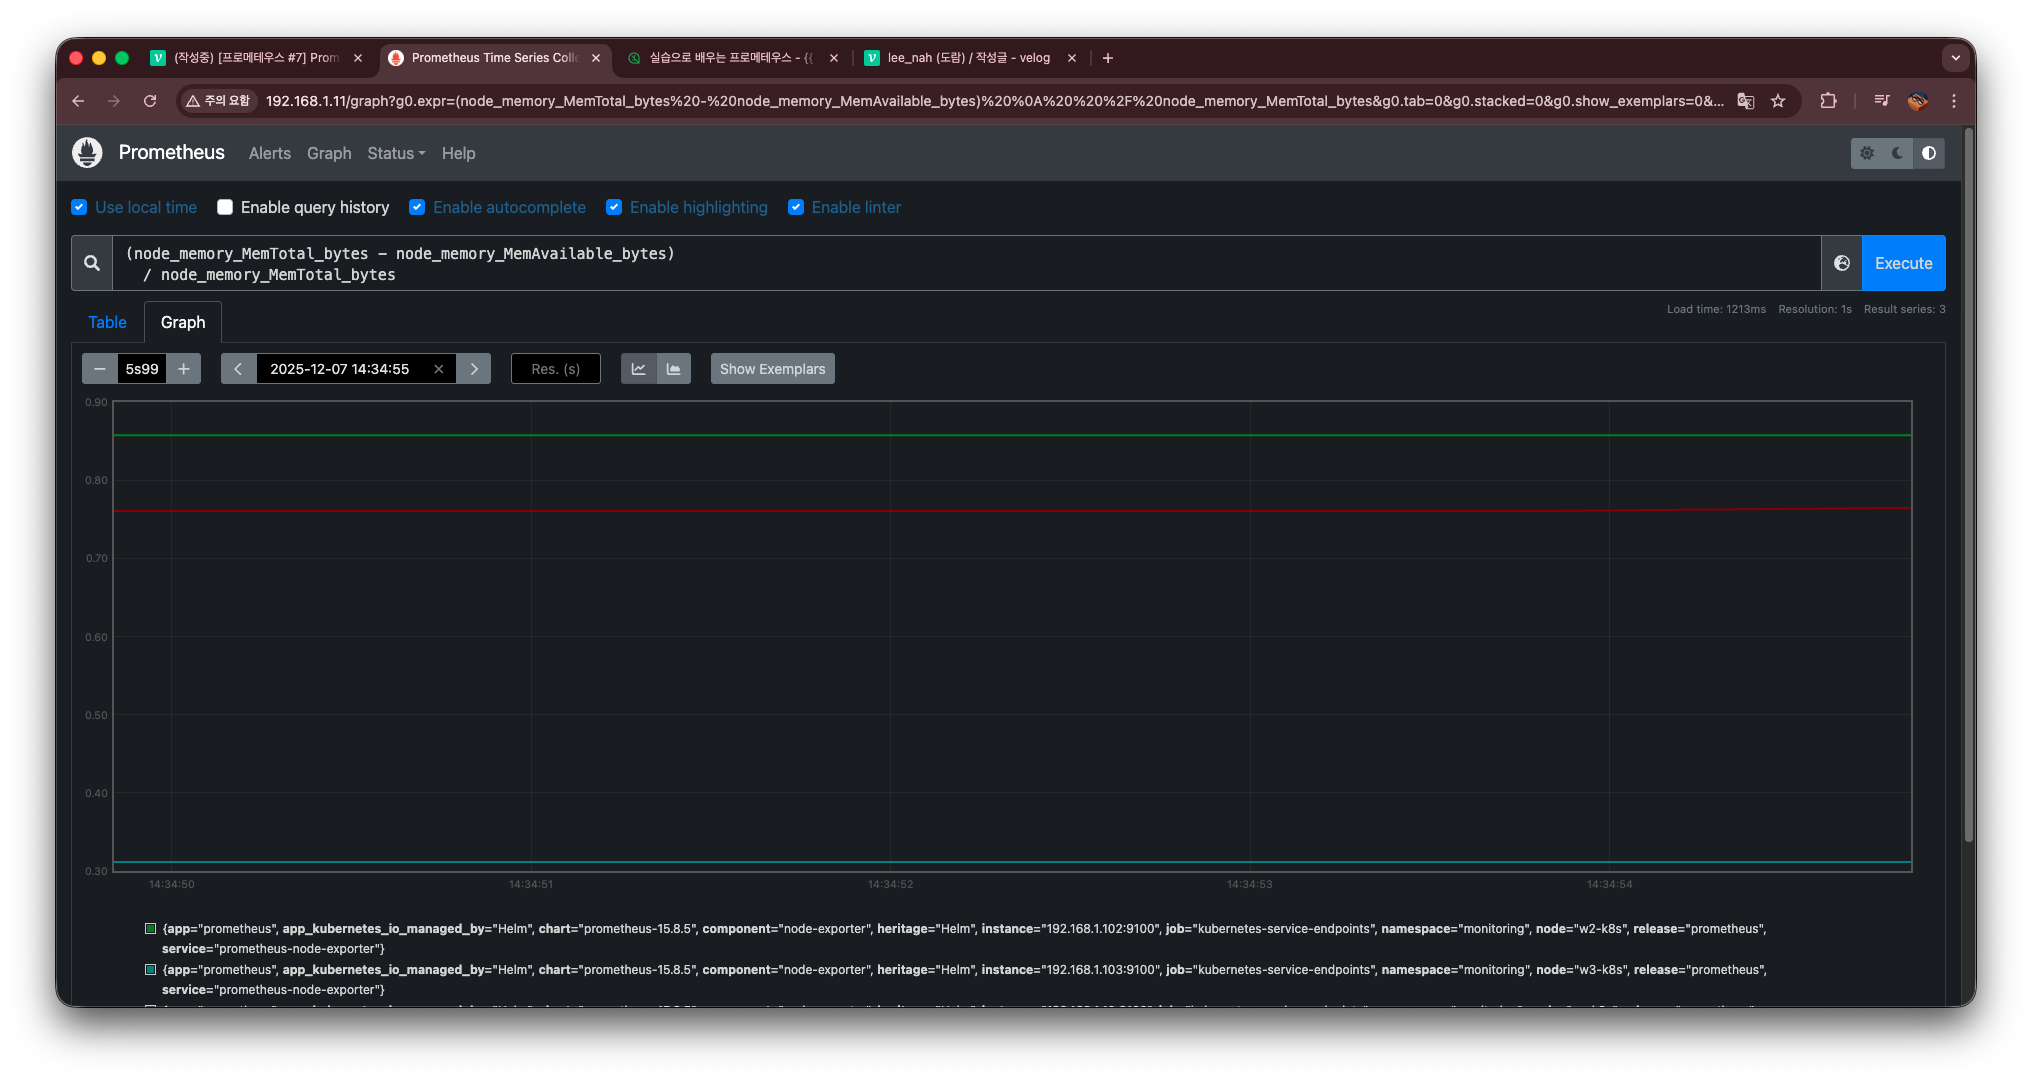Disable the Enable linter checkbox
This screenshot has height=1081, width=2032.
(x=796, y=207)
